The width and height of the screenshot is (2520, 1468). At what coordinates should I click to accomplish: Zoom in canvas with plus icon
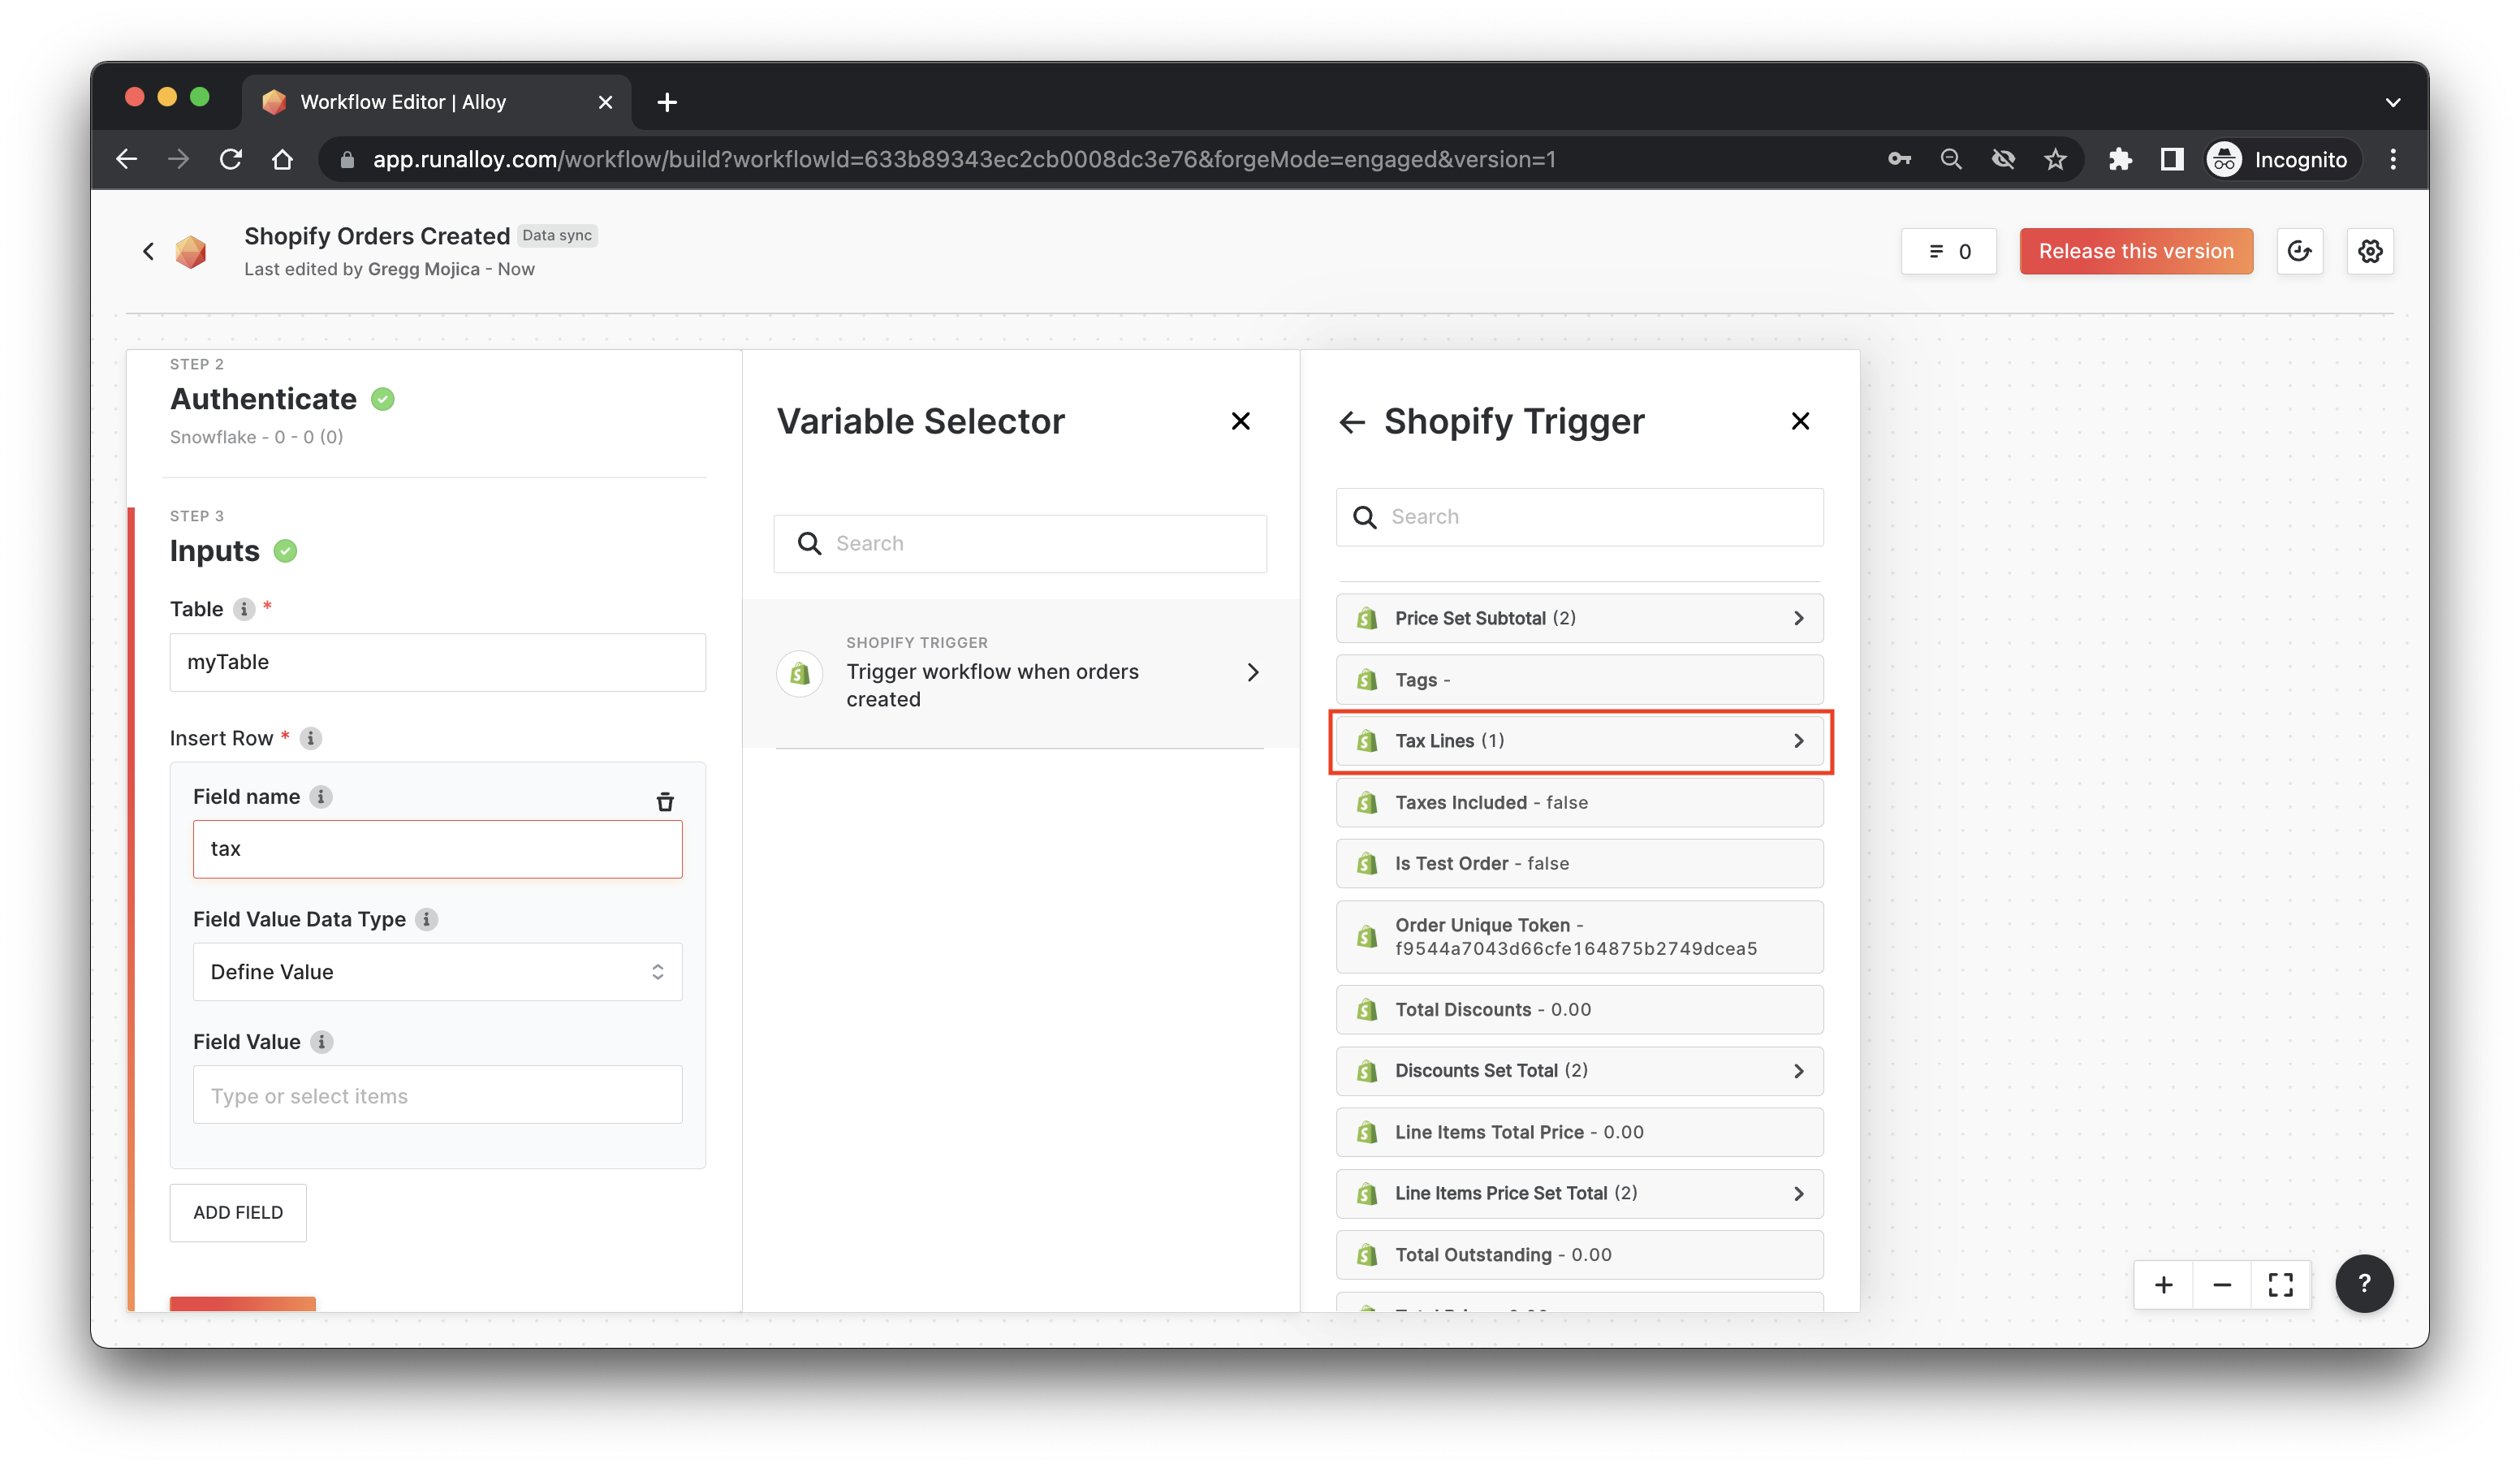pyautogui.click(x=2163, y=1285)
